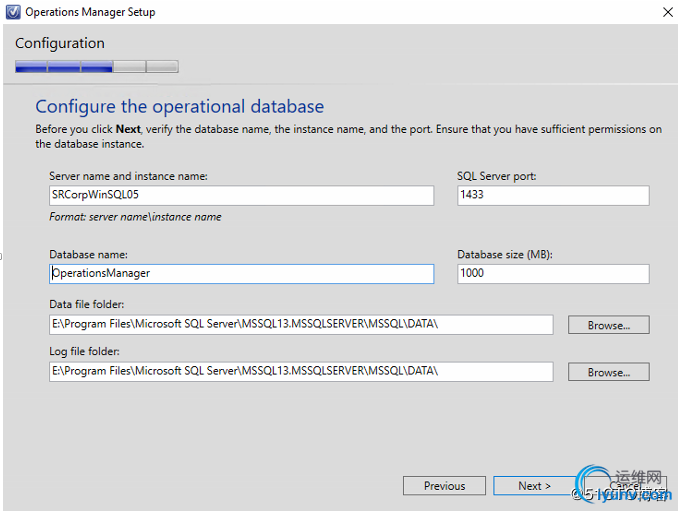Close the Operations Manager Setup window
Viewport: 678px width, 511px height.
point(668,12)
